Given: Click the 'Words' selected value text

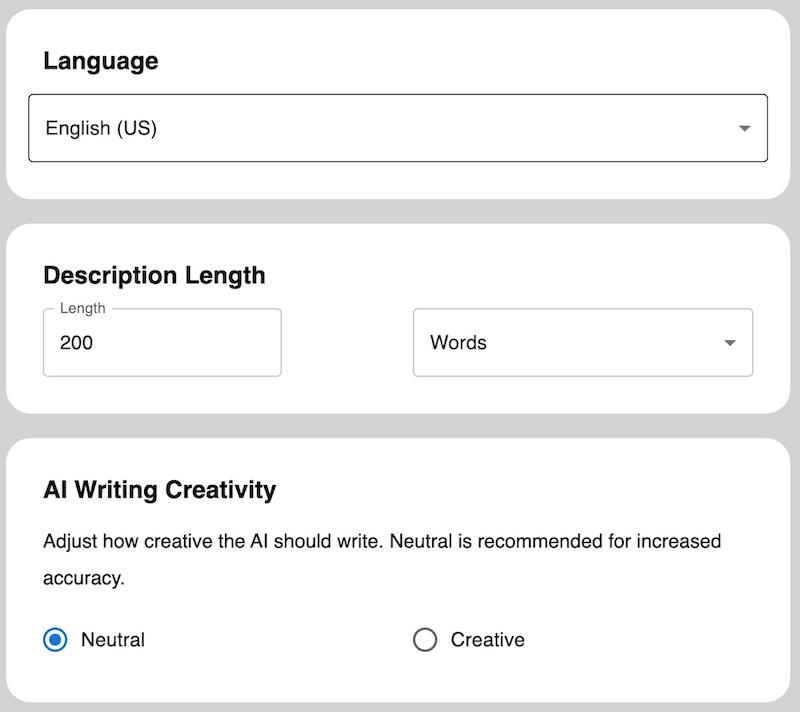Looking at the screenshot, I should pos(458,343).
